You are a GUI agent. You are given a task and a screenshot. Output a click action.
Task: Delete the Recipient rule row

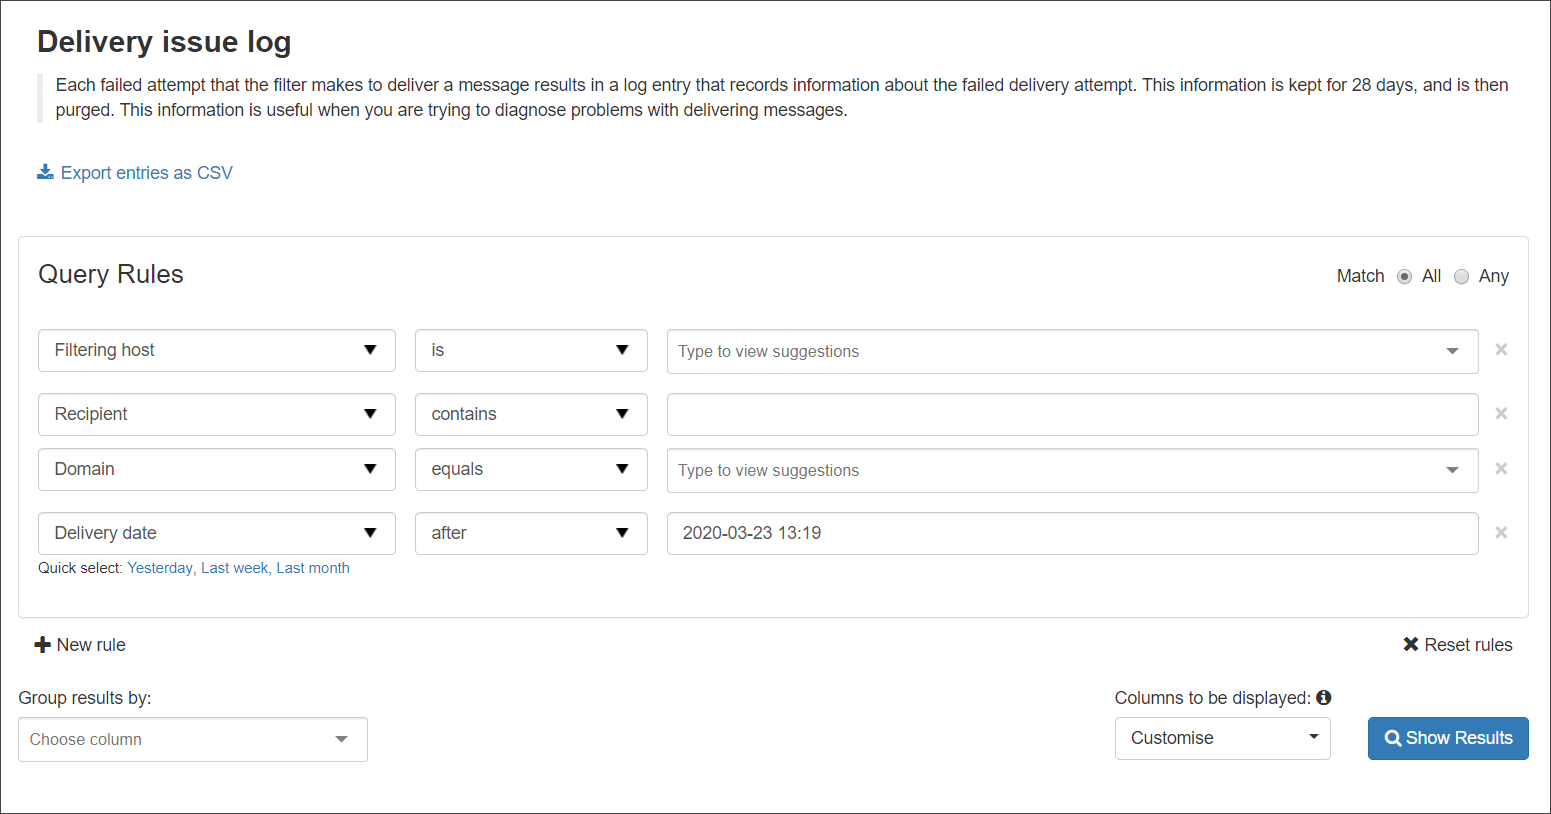point(1501,414)
